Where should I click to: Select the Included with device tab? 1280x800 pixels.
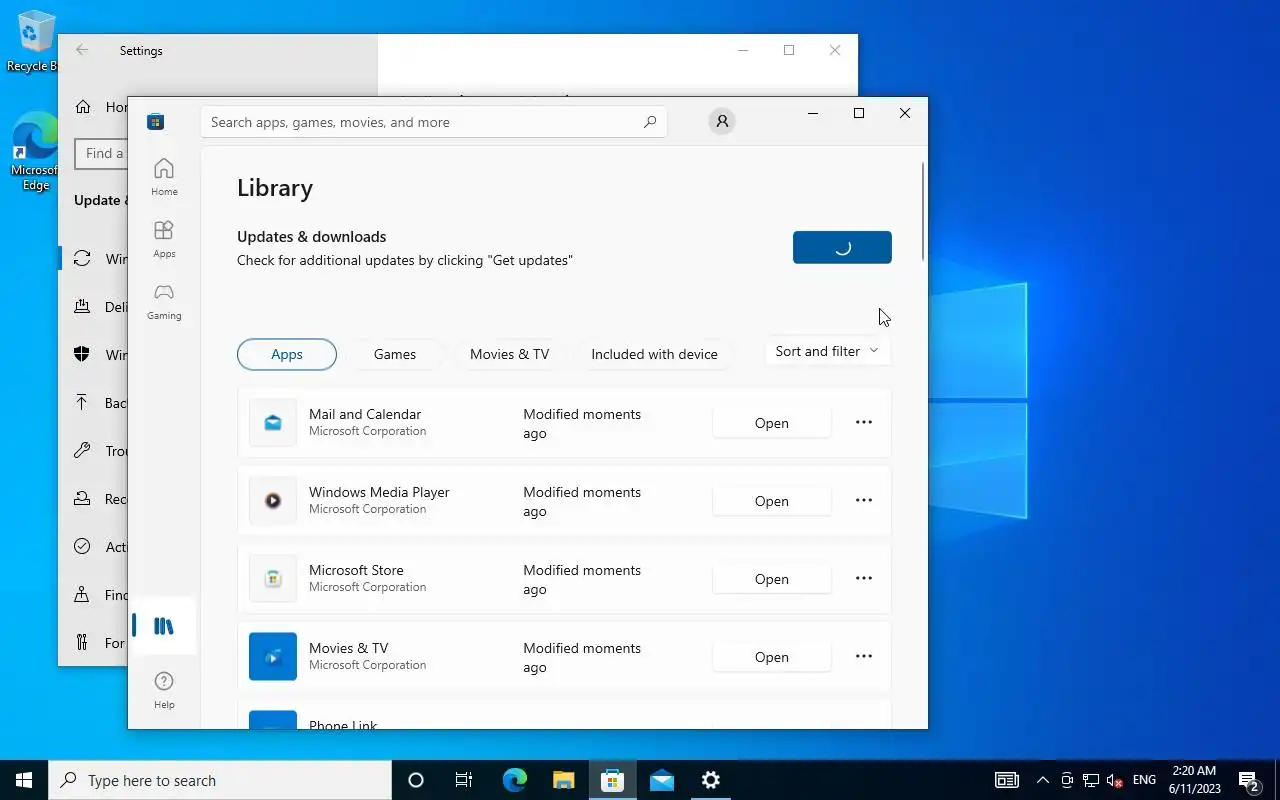pos(654,354)
